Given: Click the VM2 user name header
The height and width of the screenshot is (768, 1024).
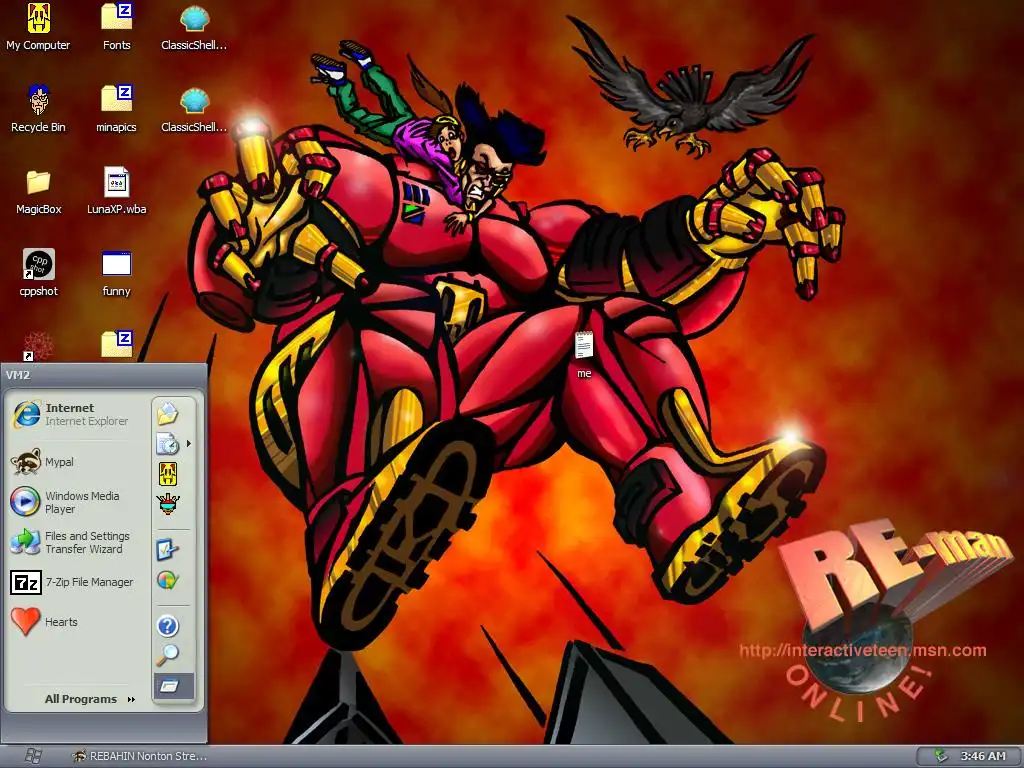Looking at the screenshot, I should pos(18,375).
